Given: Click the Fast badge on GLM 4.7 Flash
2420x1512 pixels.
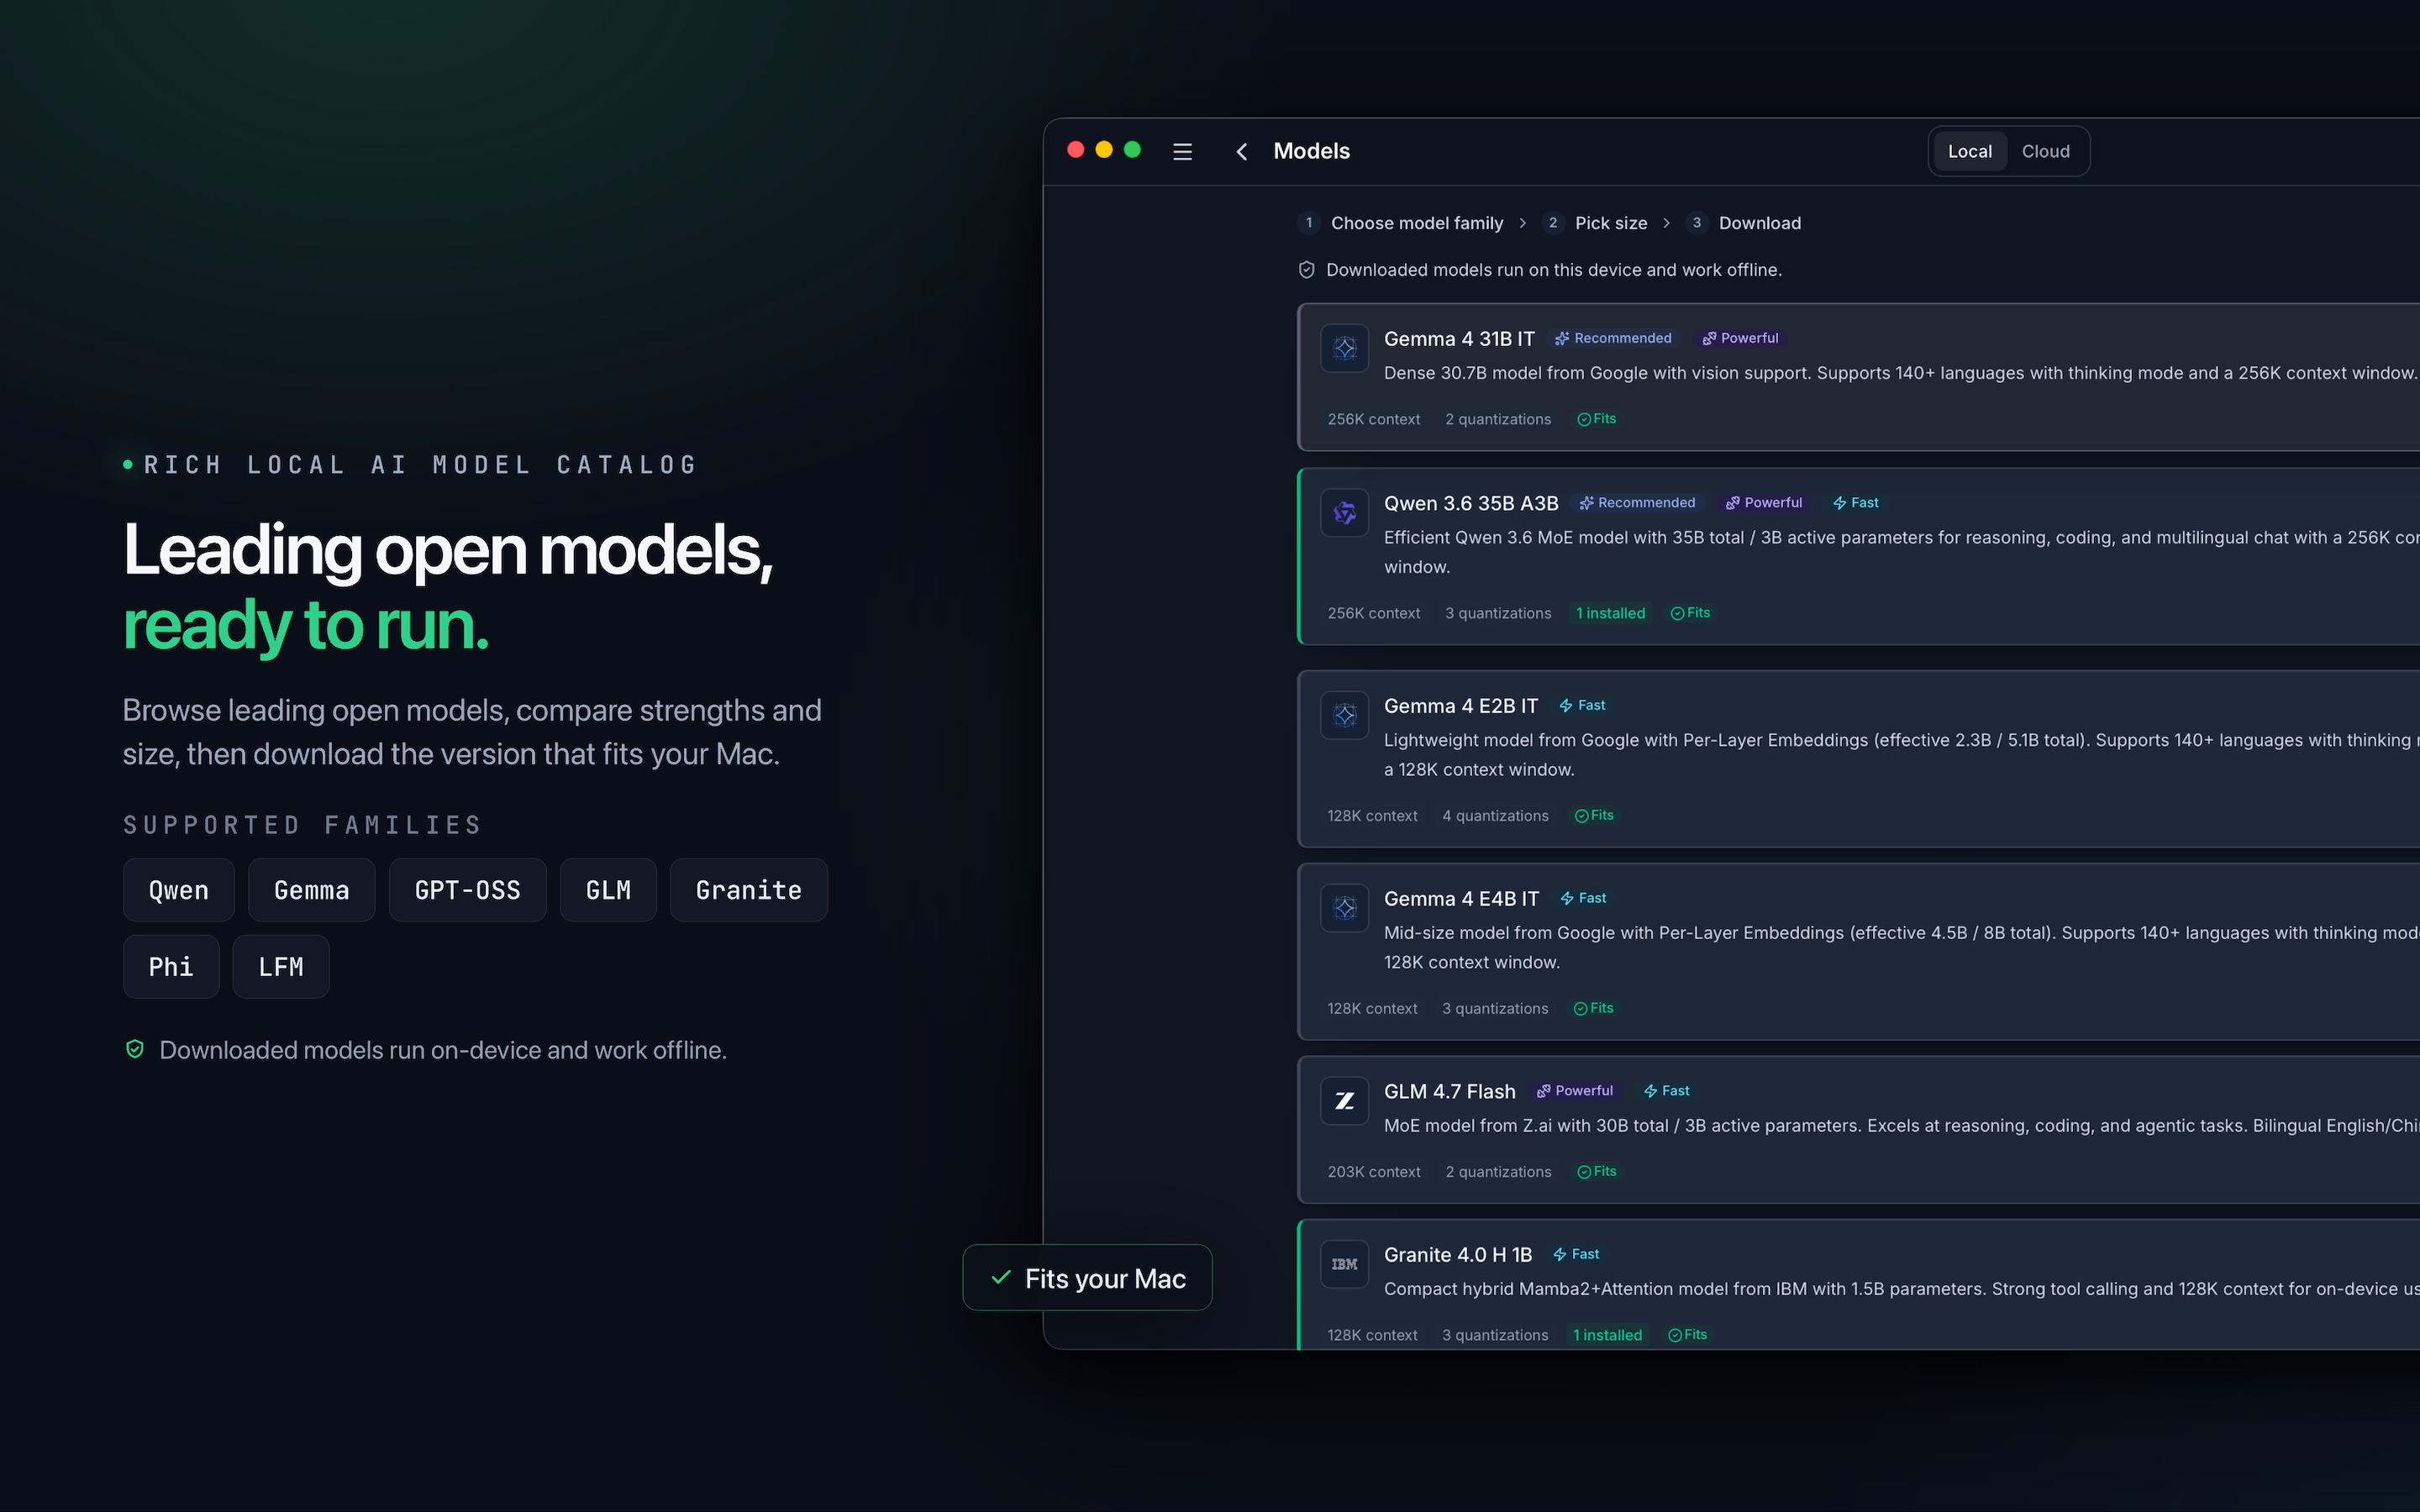Looking at the screenshot, I should coord(1666,1090).
